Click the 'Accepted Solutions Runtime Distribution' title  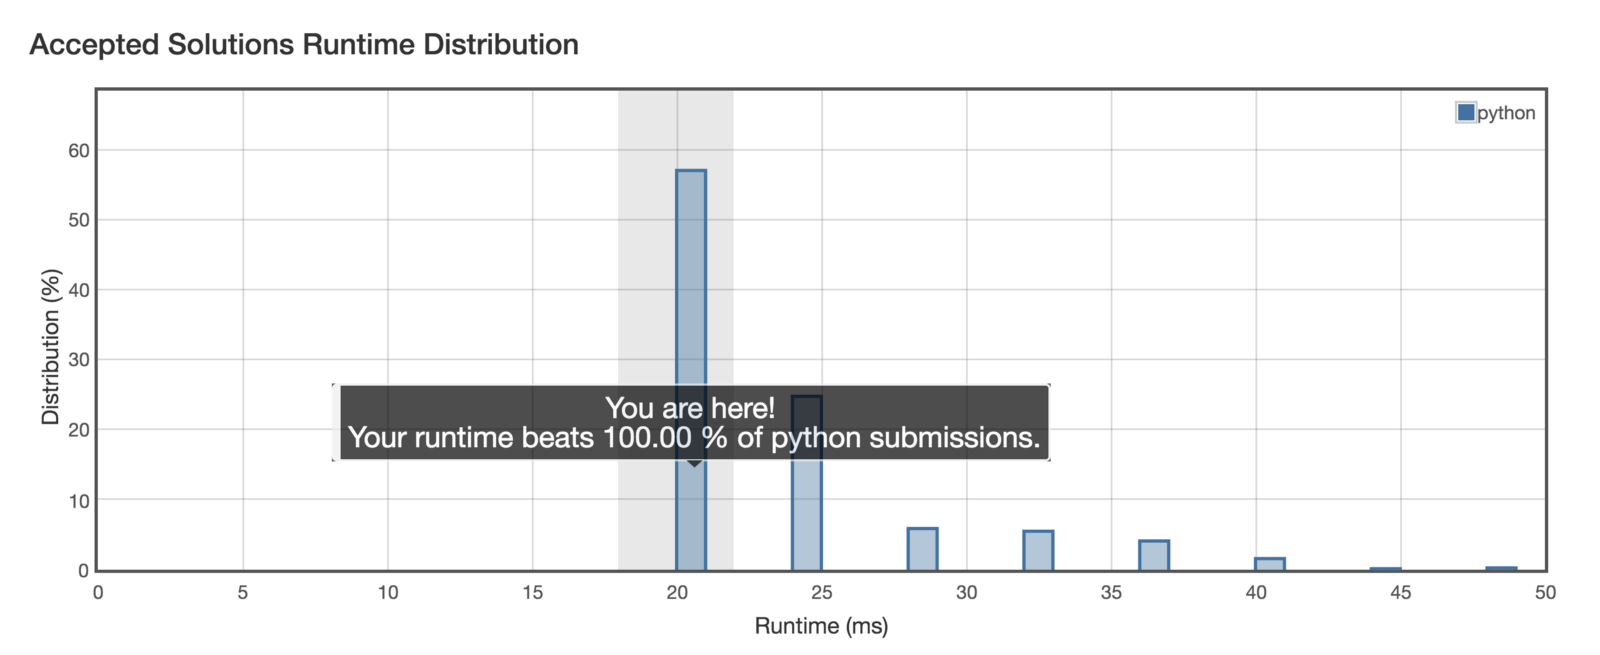[304, 45]
